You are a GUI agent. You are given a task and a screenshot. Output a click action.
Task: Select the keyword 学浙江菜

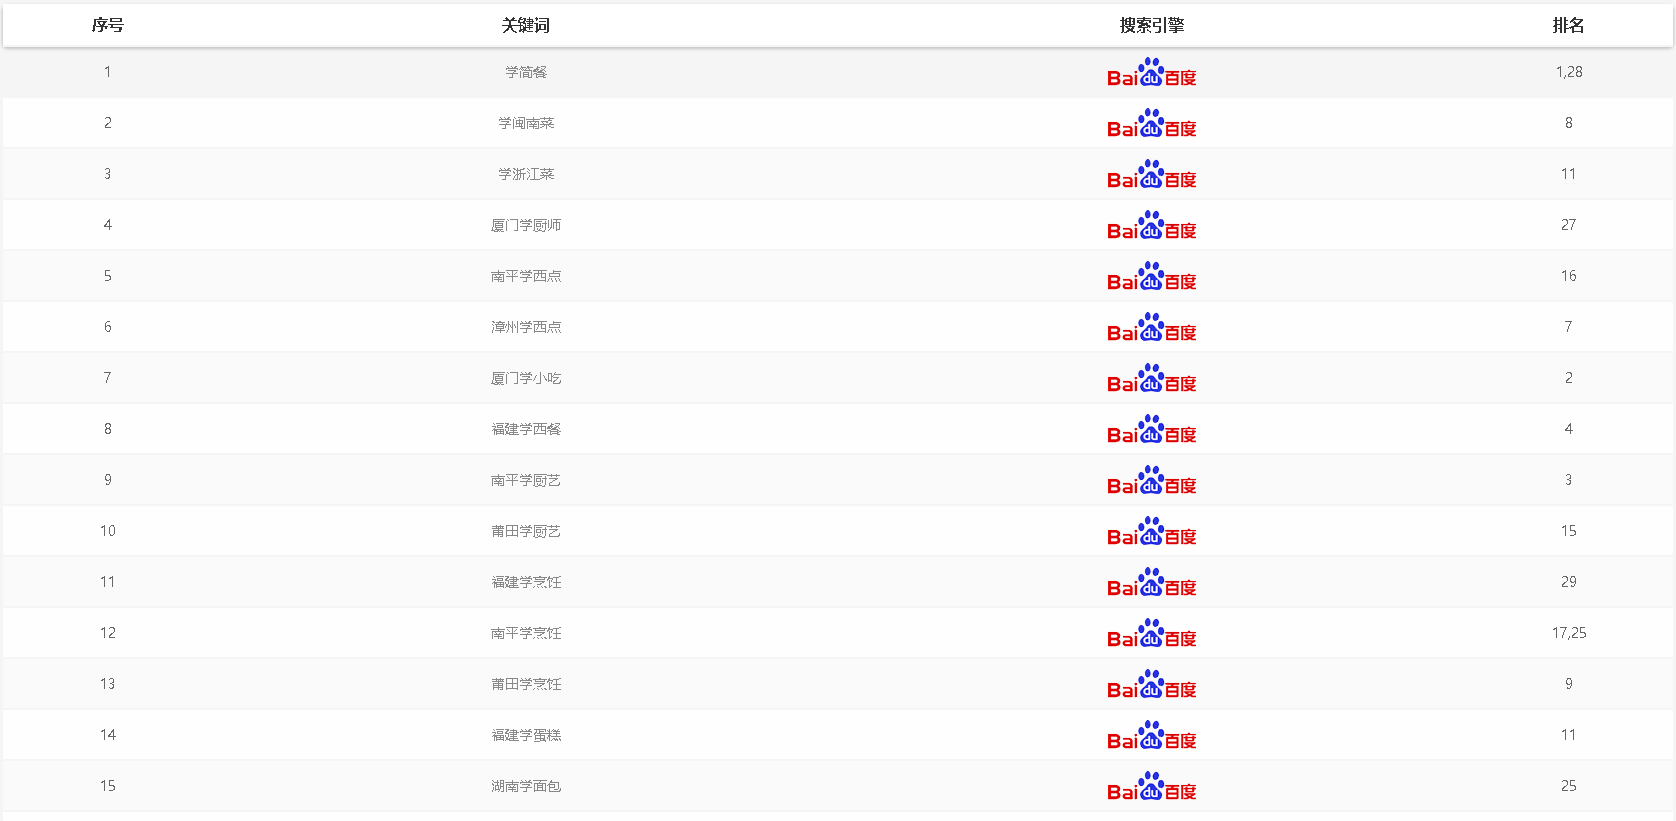coord(526,174)
